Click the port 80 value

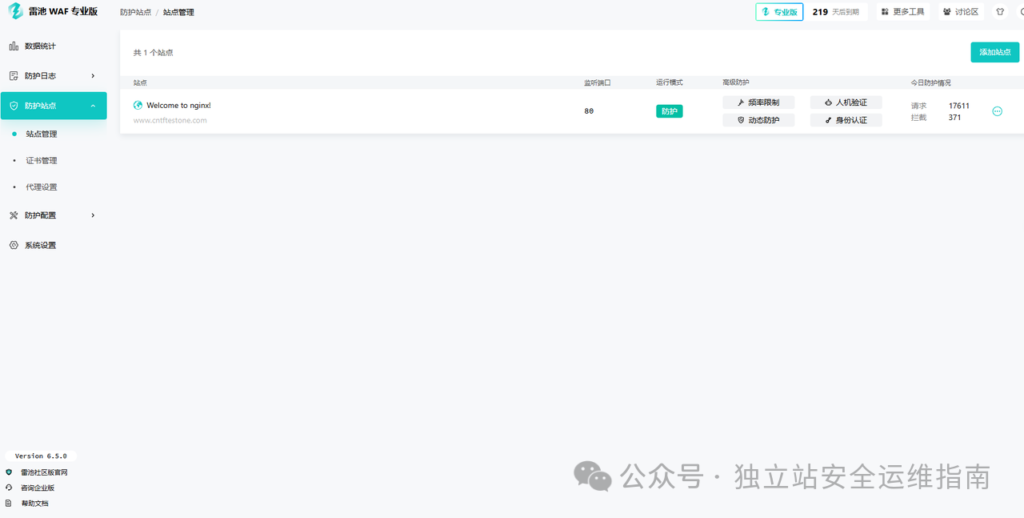(589, 112)
